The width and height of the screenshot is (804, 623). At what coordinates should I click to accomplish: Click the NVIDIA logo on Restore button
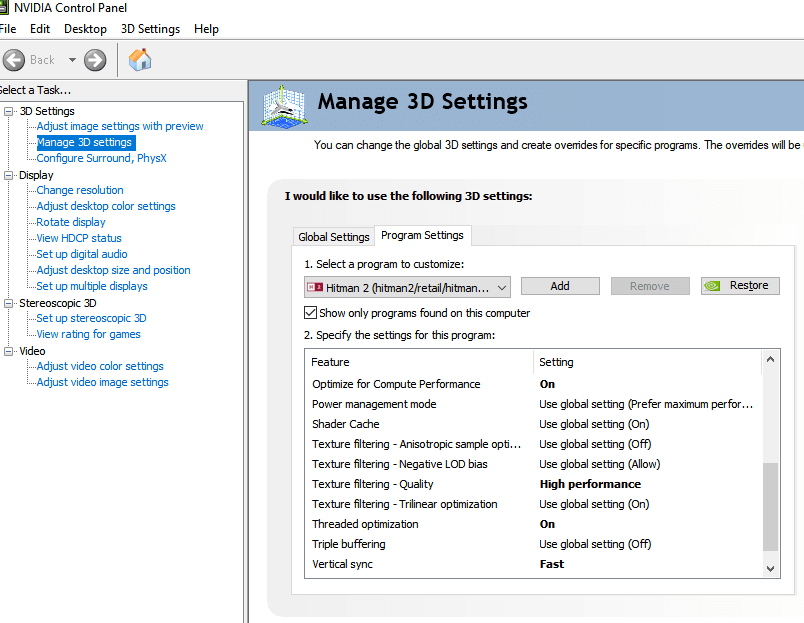[712, 286]
